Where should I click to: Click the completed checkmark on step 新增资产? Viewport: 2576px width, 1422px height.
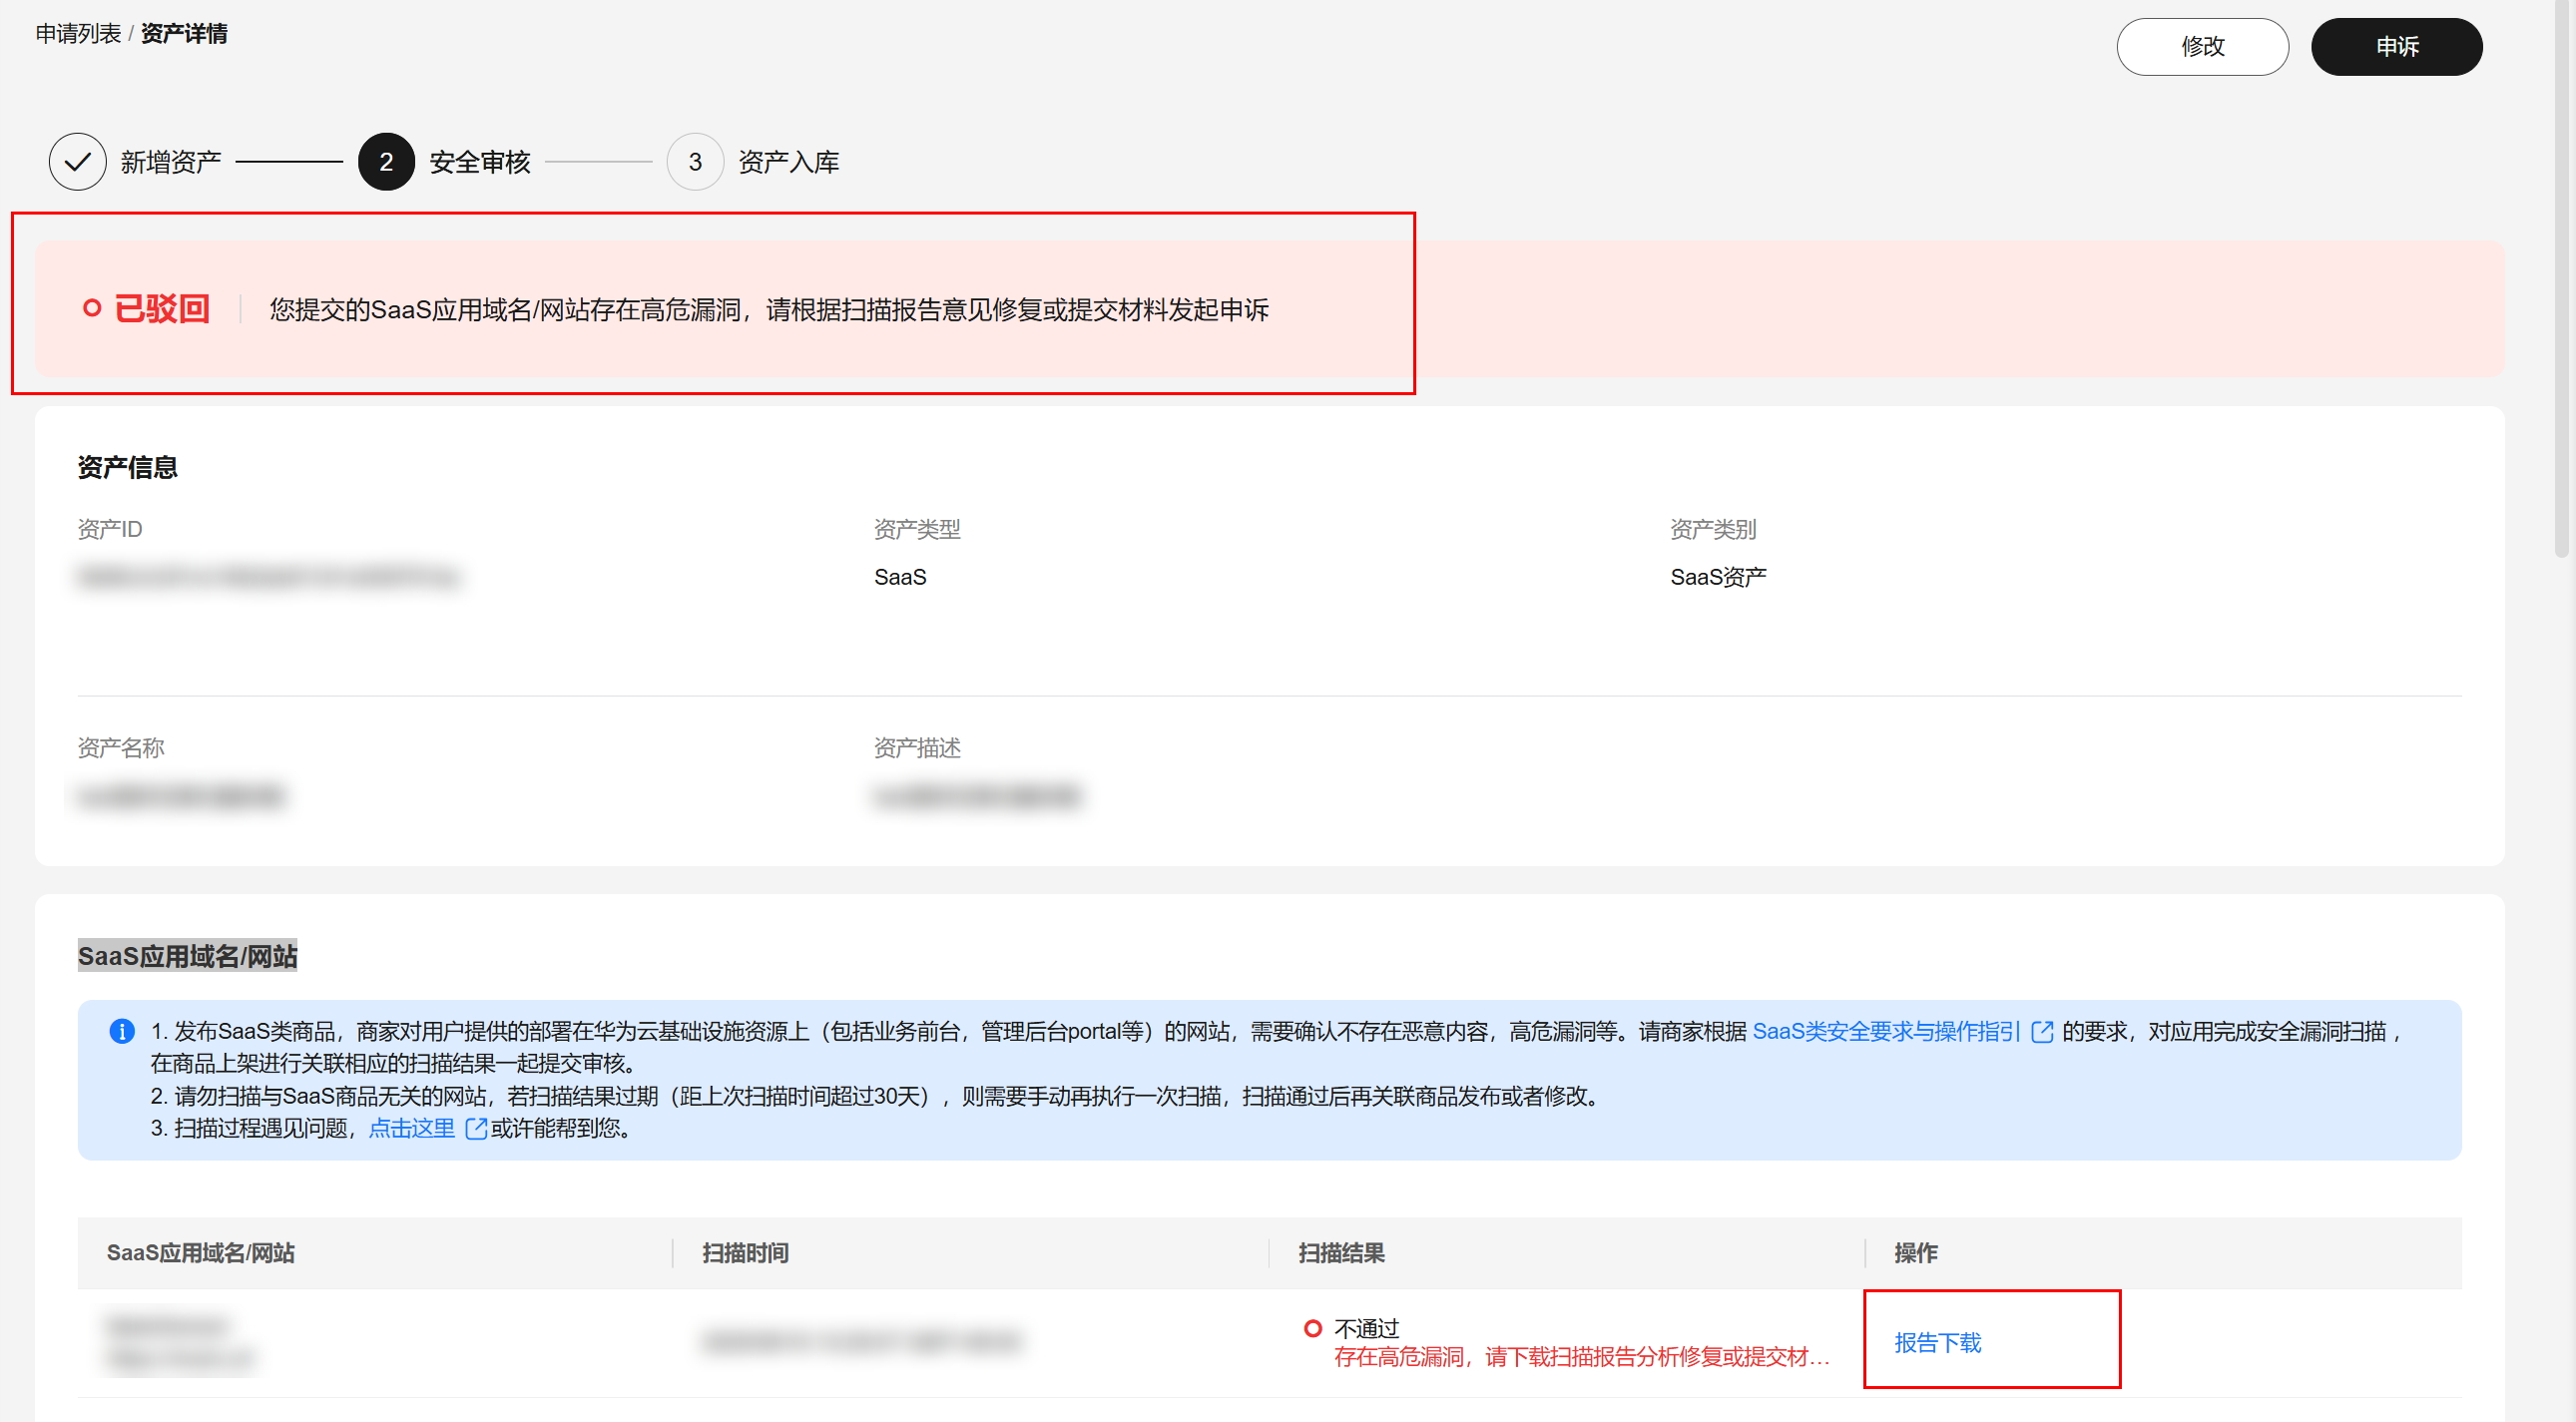coord(77,161)
